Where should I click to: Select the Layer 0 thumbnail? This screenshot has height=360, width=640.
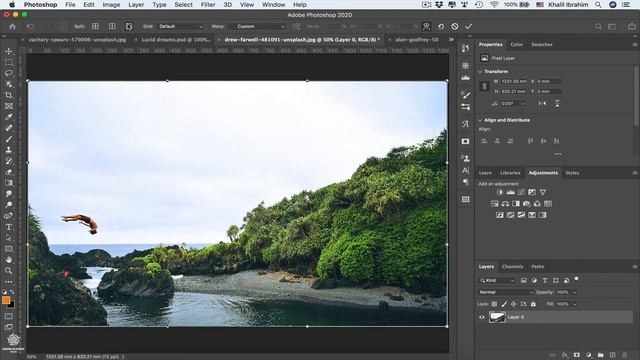(497, 317)
